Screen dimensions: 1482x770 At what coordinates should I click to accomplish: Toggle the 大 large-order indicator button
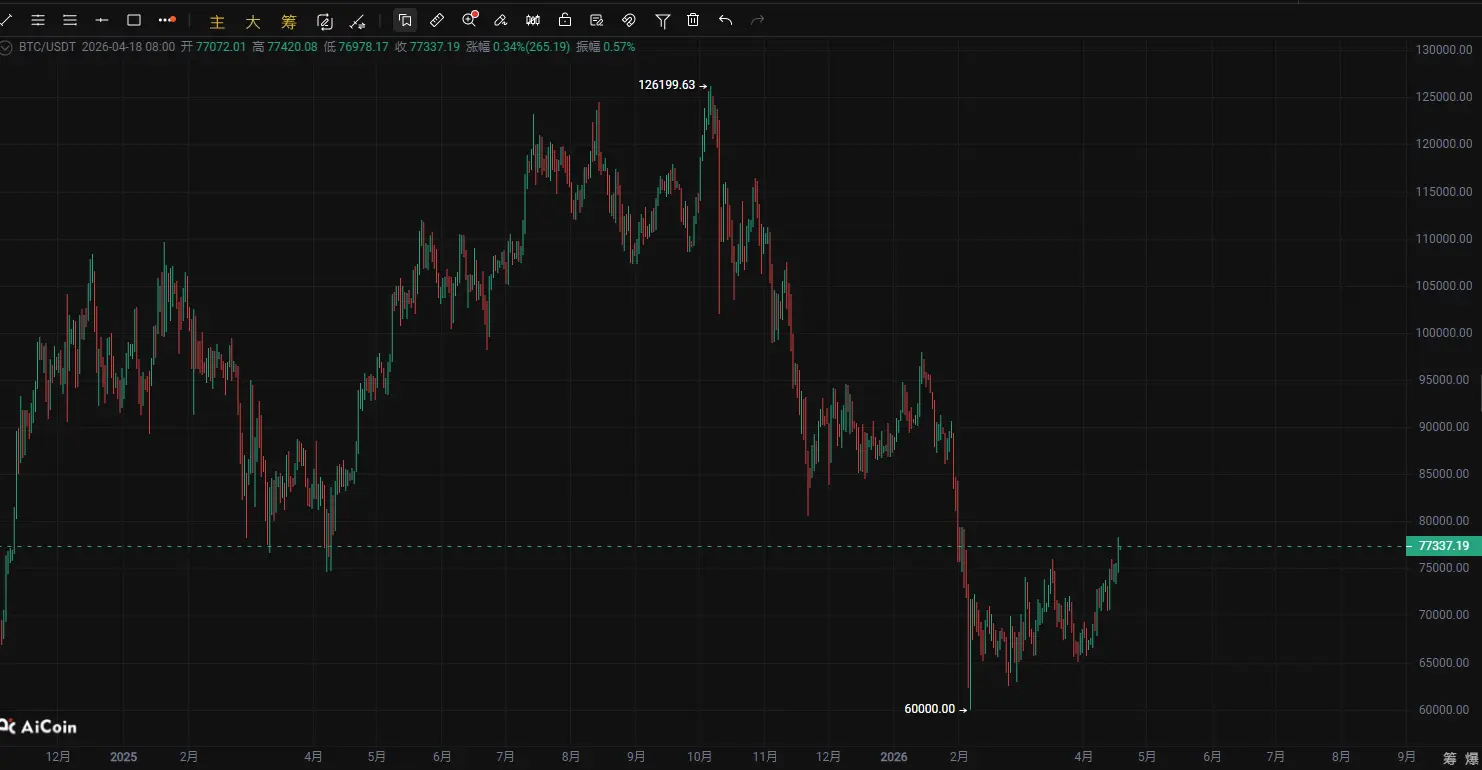(x=253, y=21)
